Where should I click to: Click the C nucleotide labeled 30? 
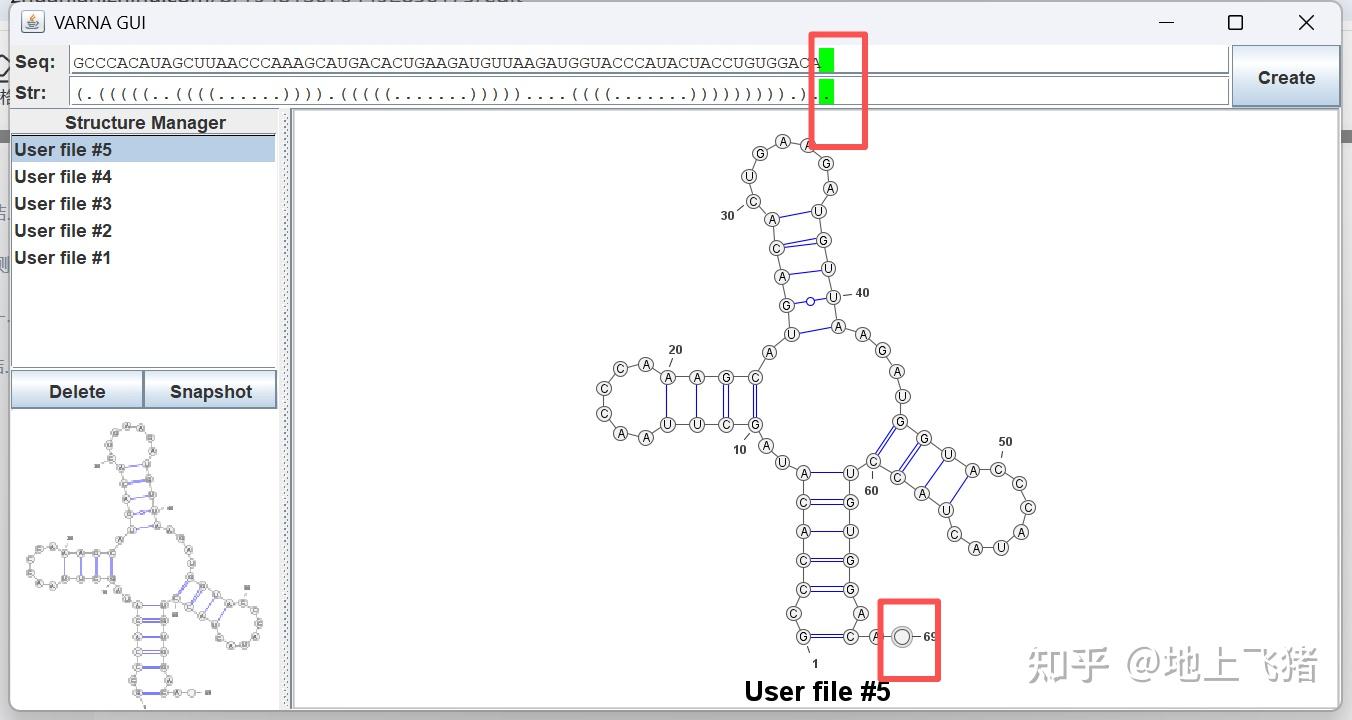point(754,201)
